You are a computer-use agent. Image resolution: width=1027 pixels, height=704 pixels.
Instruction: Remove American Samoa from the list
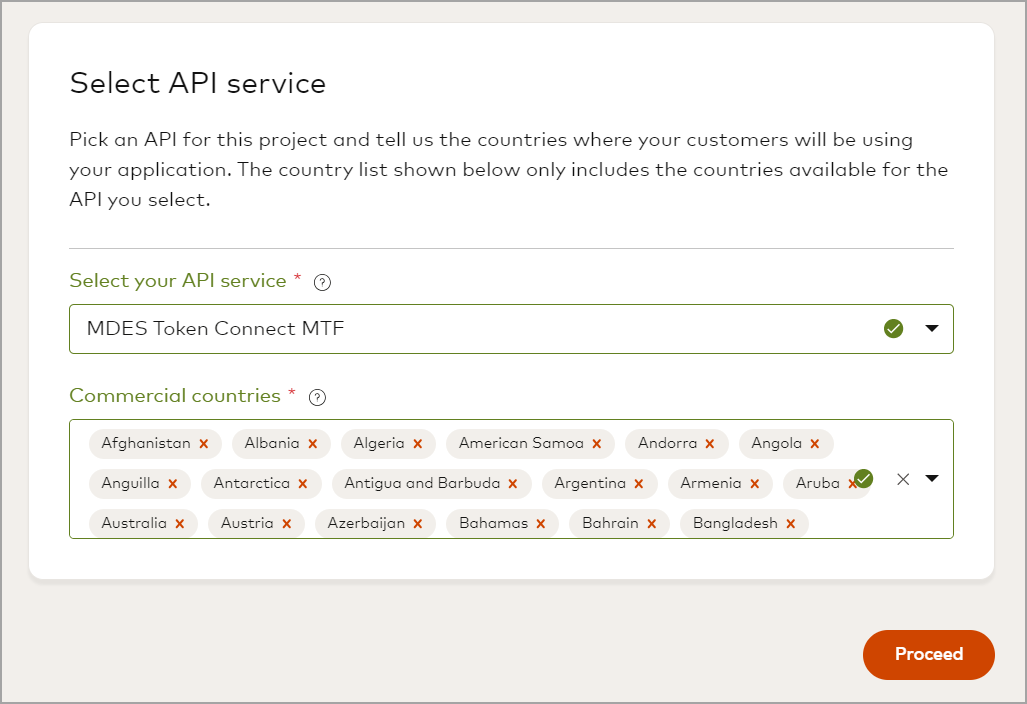pos(597,444)
